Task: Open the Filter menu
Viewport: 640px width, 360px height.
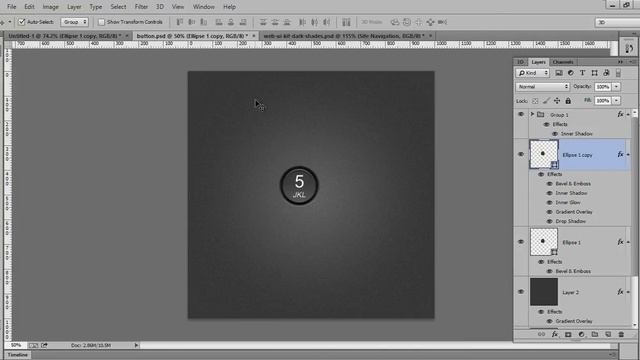Action: pos(141,7)
